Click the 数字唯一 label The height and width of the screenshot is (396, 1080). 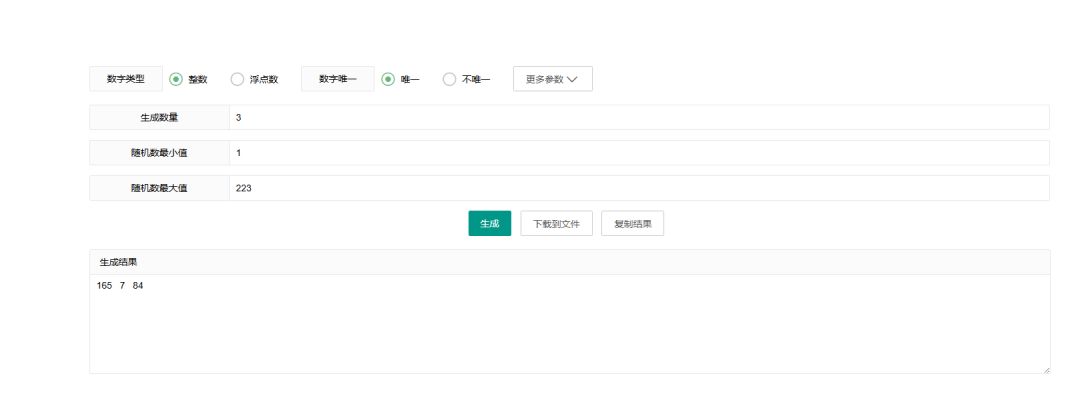point(338,79)
